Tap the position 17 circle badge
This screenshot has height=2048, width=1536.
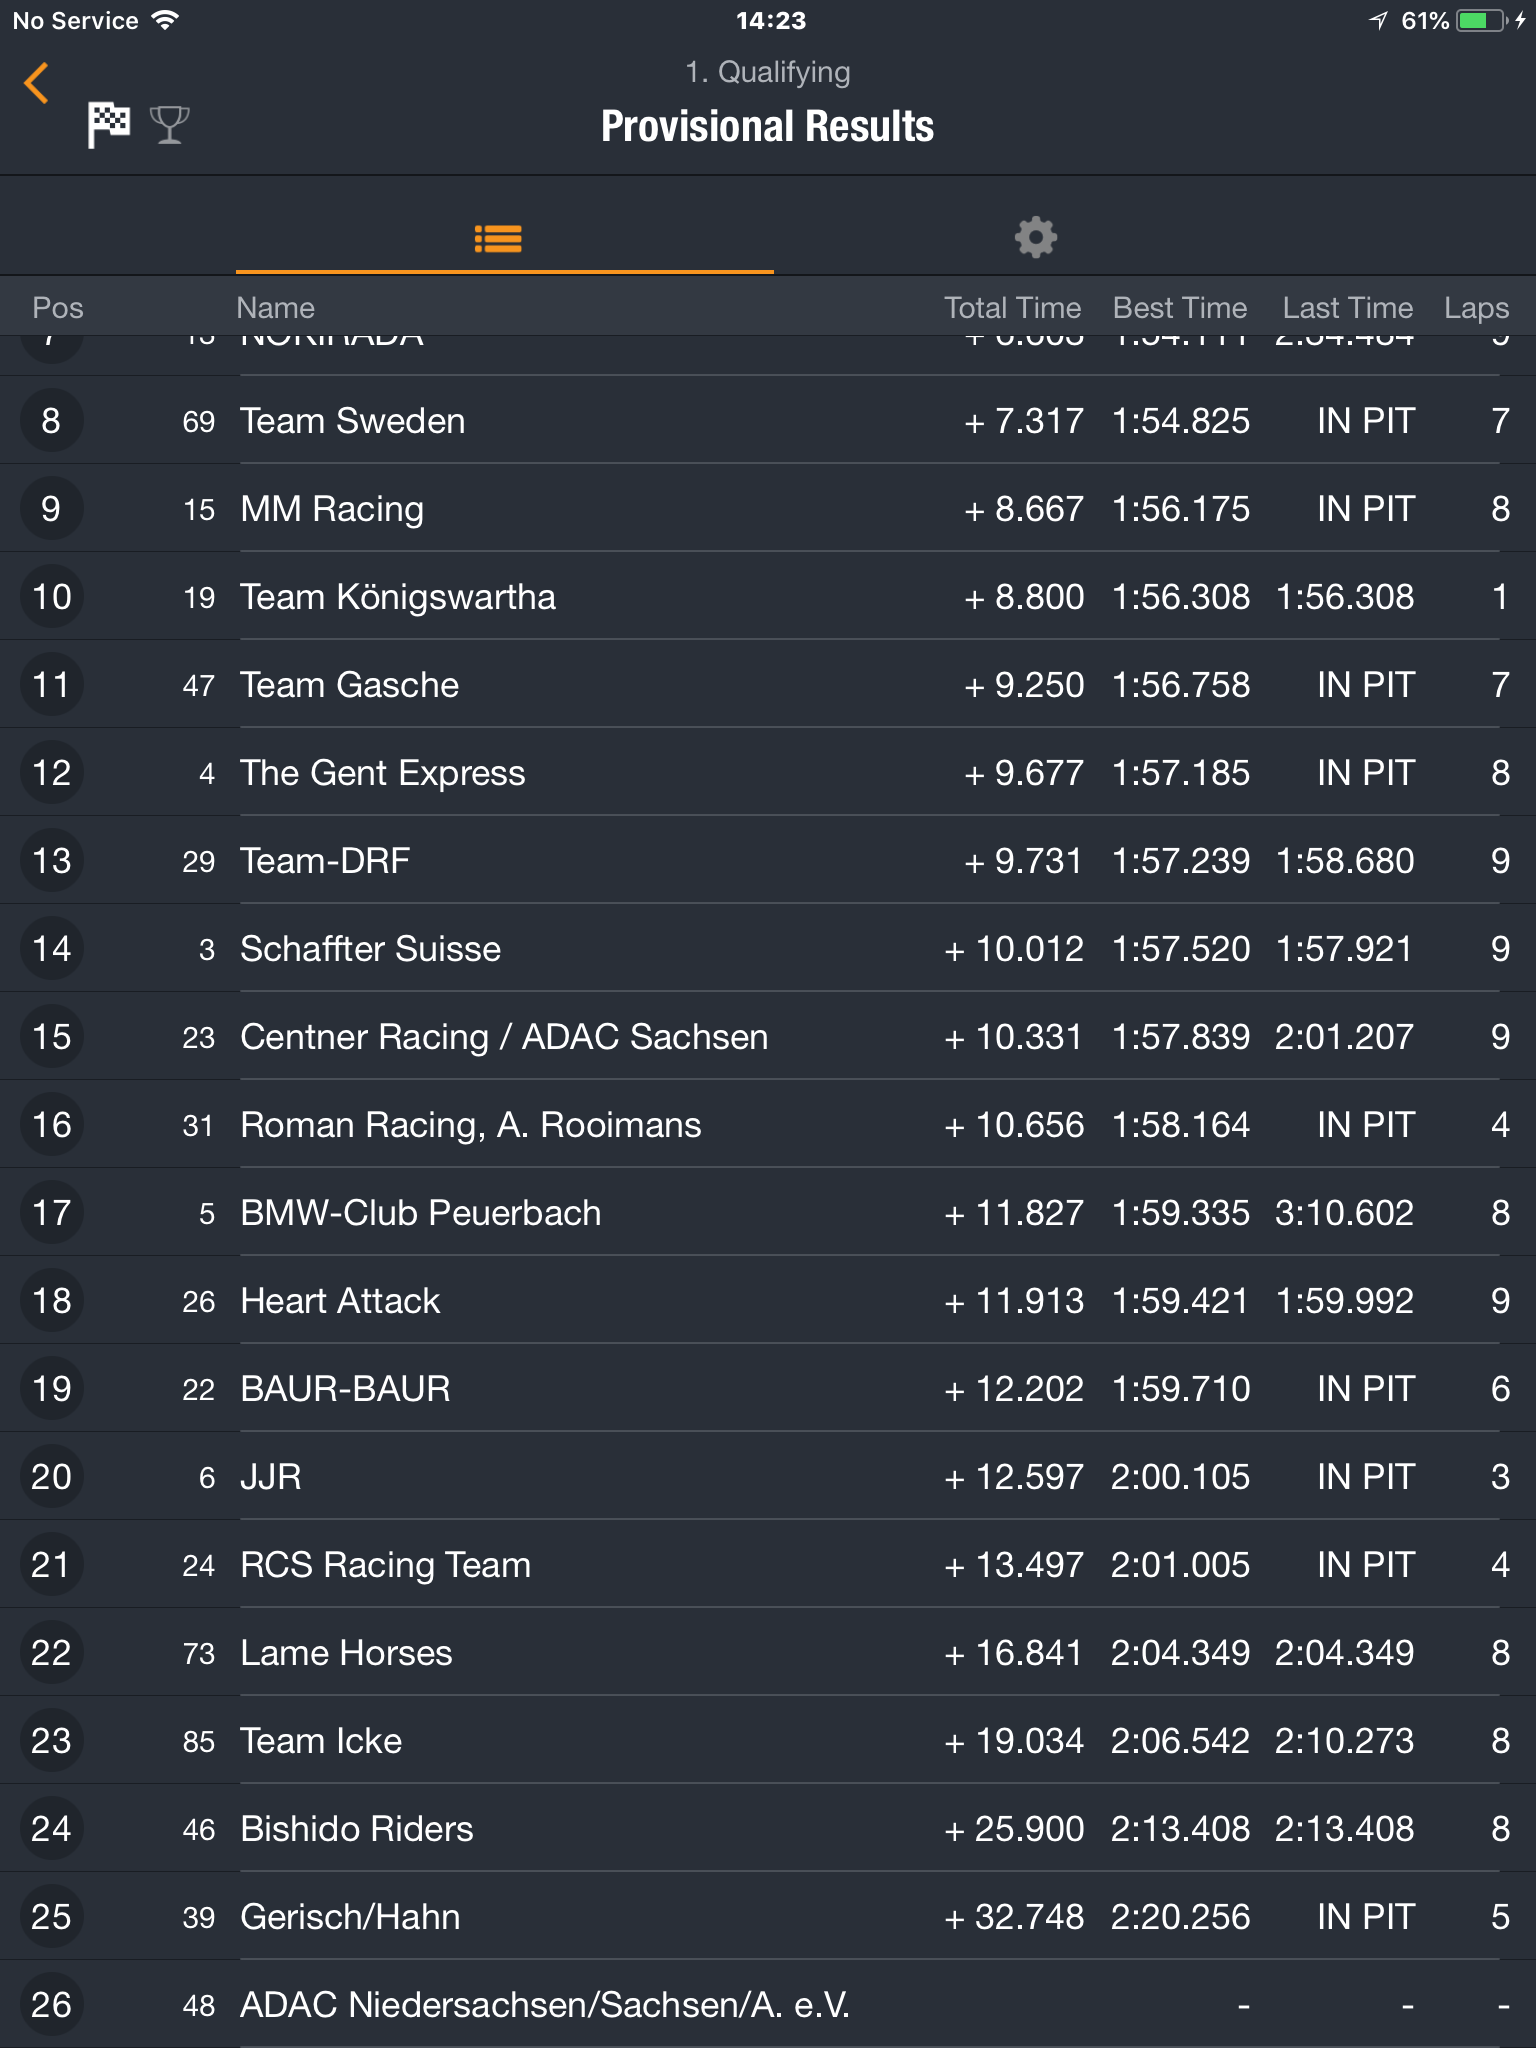click(51, 1213)
